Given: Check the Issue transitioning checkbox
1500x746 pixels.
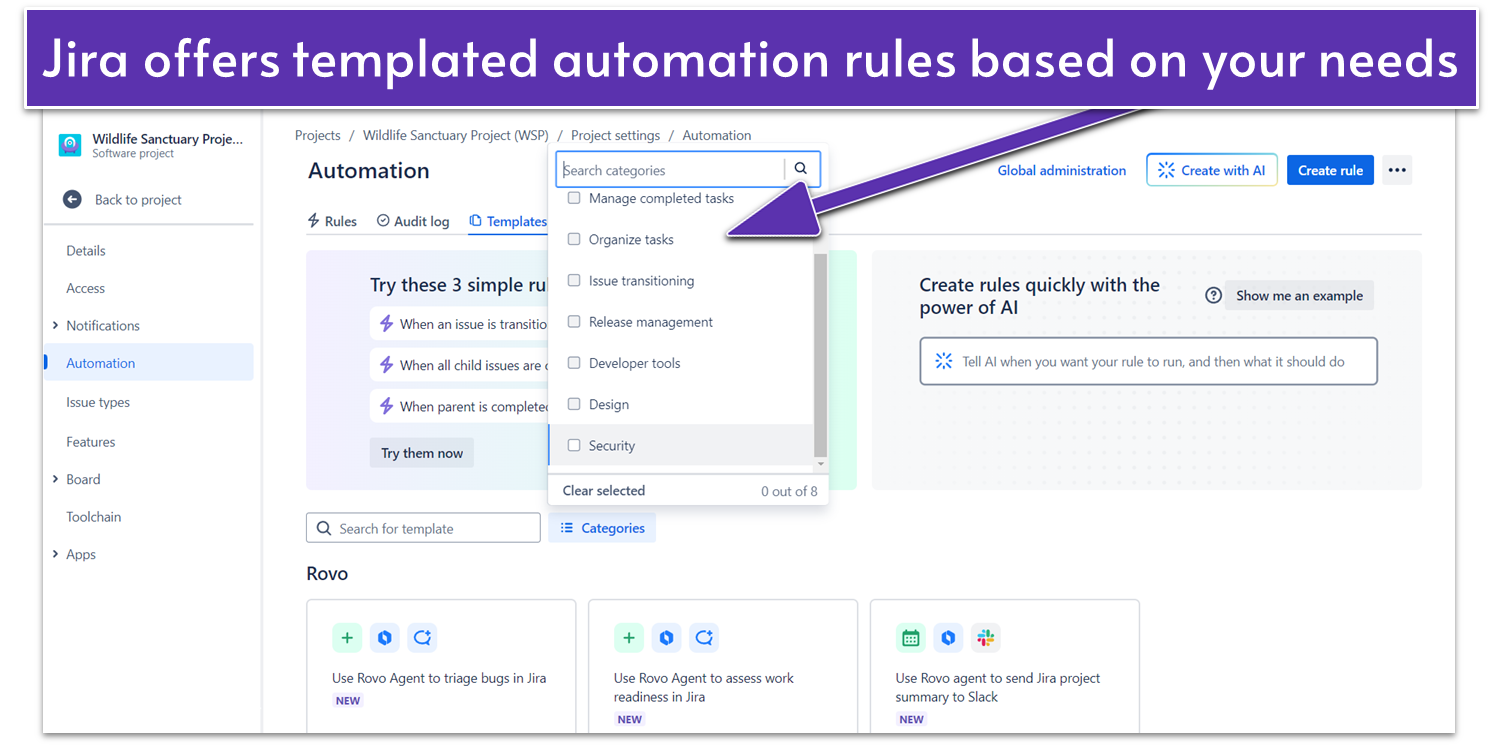Looking at the screenshot, I should coord(574,280).
